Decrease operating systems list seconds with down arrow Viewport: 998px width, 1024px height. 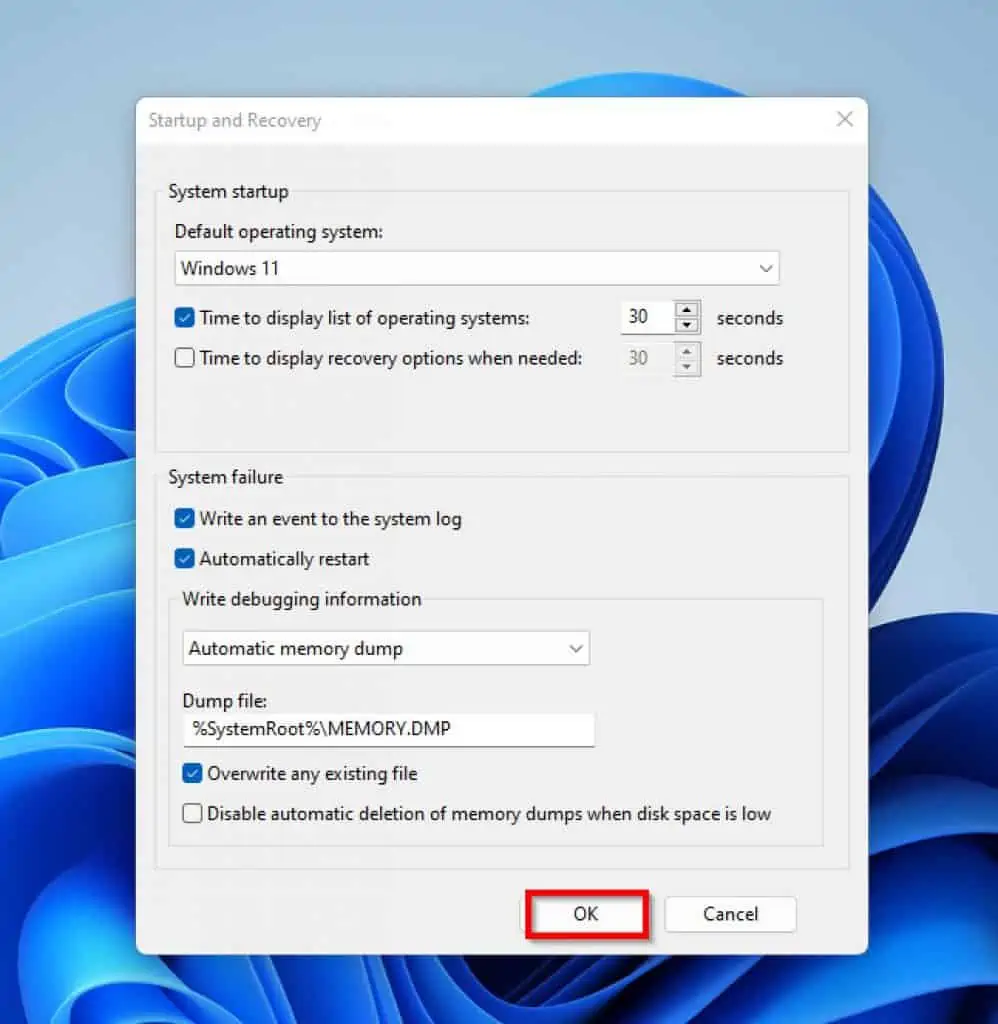686,326
